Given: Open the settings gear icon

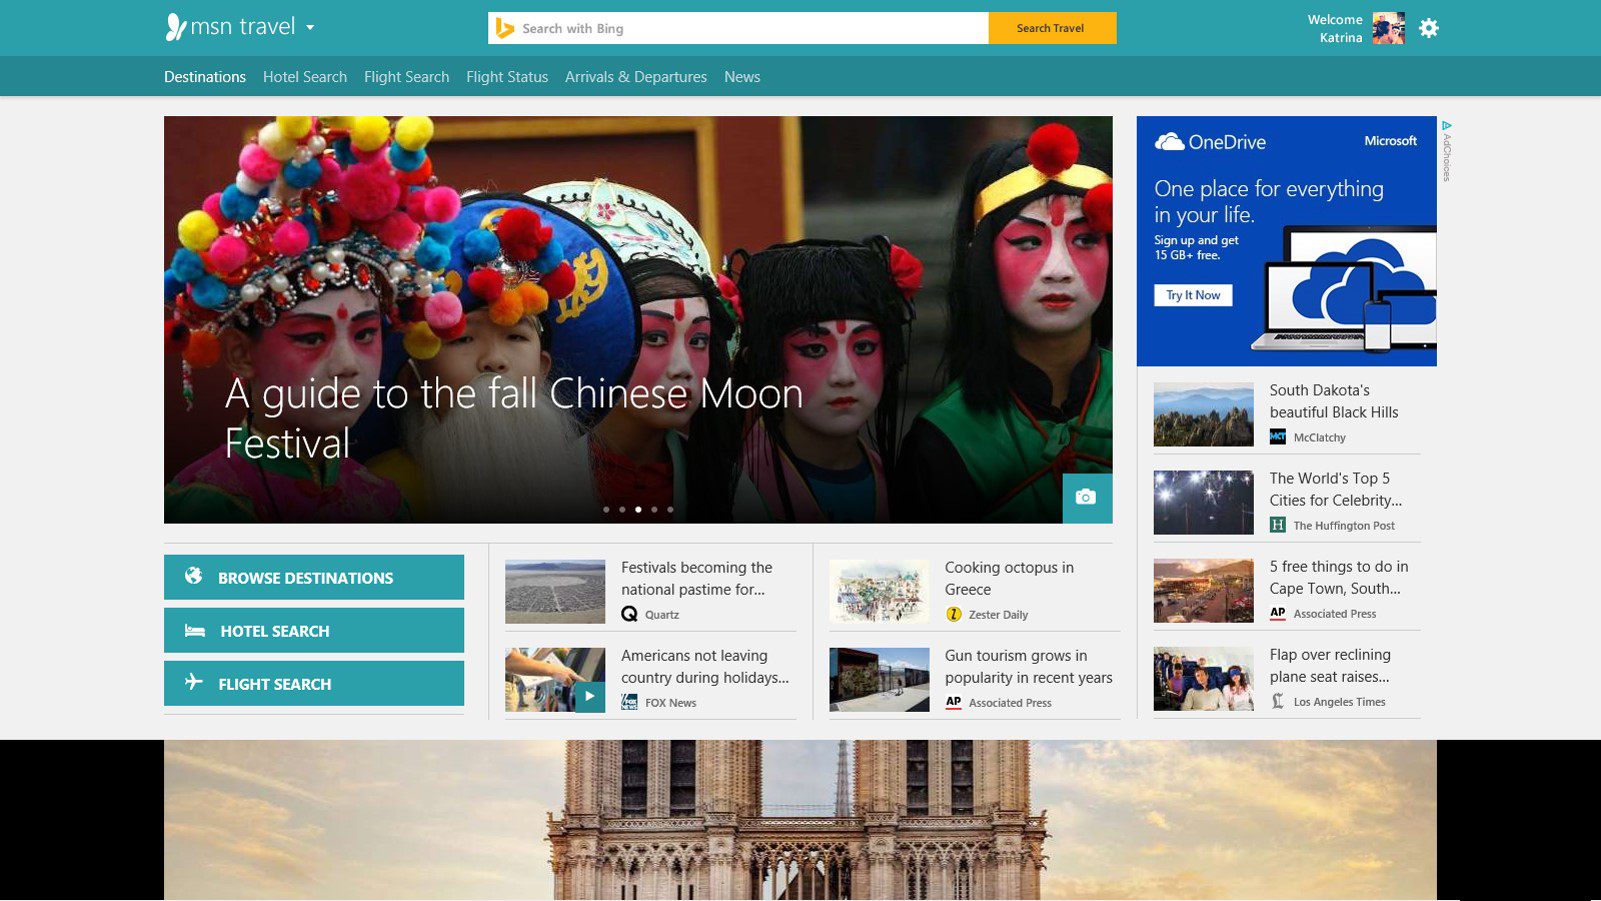Looking at the screenshot, I should click(x=1429, y=28).
